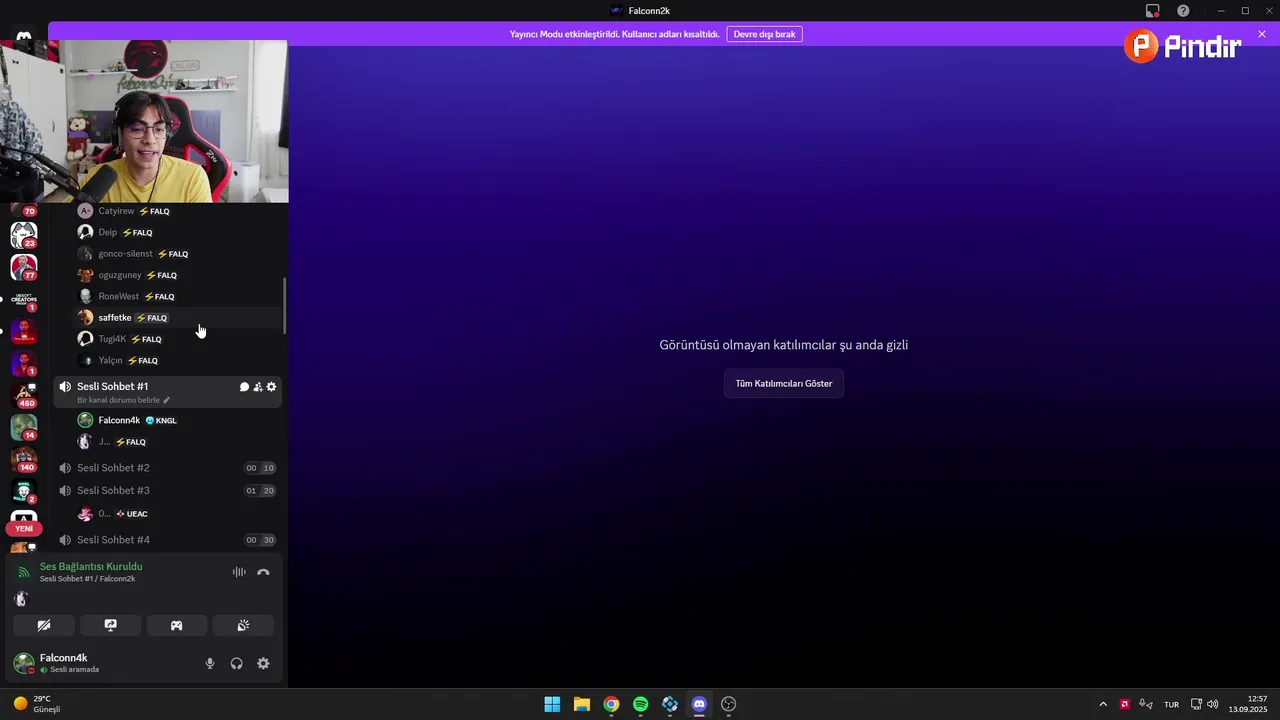The image size is (1280, 720).
Task: Open Chrome from taskbar
Action: pyautogui.click(x=611, y=704)
